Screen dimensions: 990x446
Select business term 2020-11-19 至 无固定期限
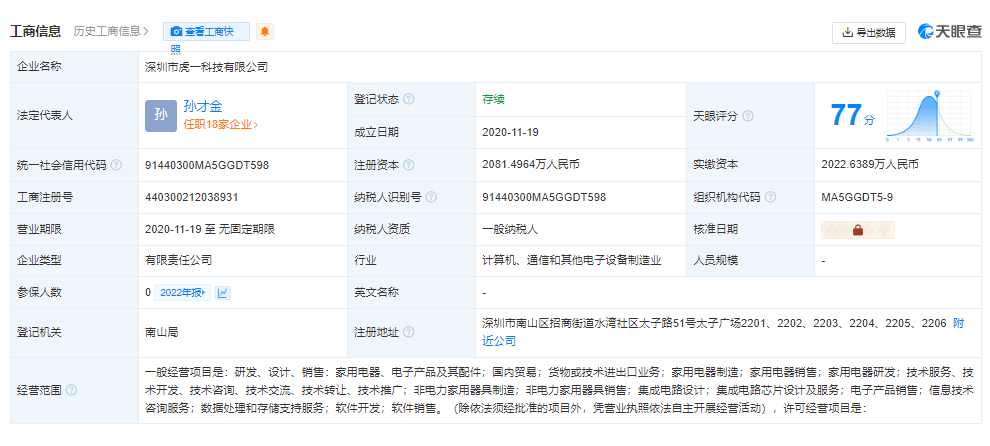(210, 229)
